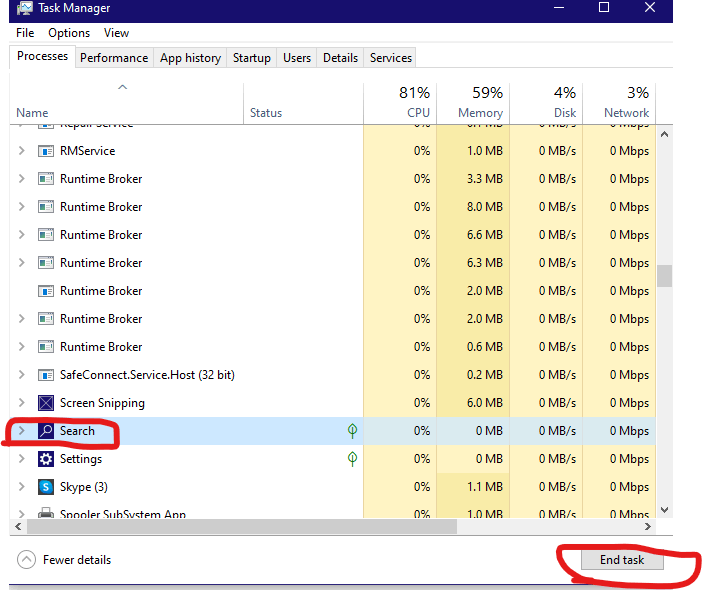This screenshot has width=703, height=590.
Task: Switch to the Users tab
Action: click(297, 58)
